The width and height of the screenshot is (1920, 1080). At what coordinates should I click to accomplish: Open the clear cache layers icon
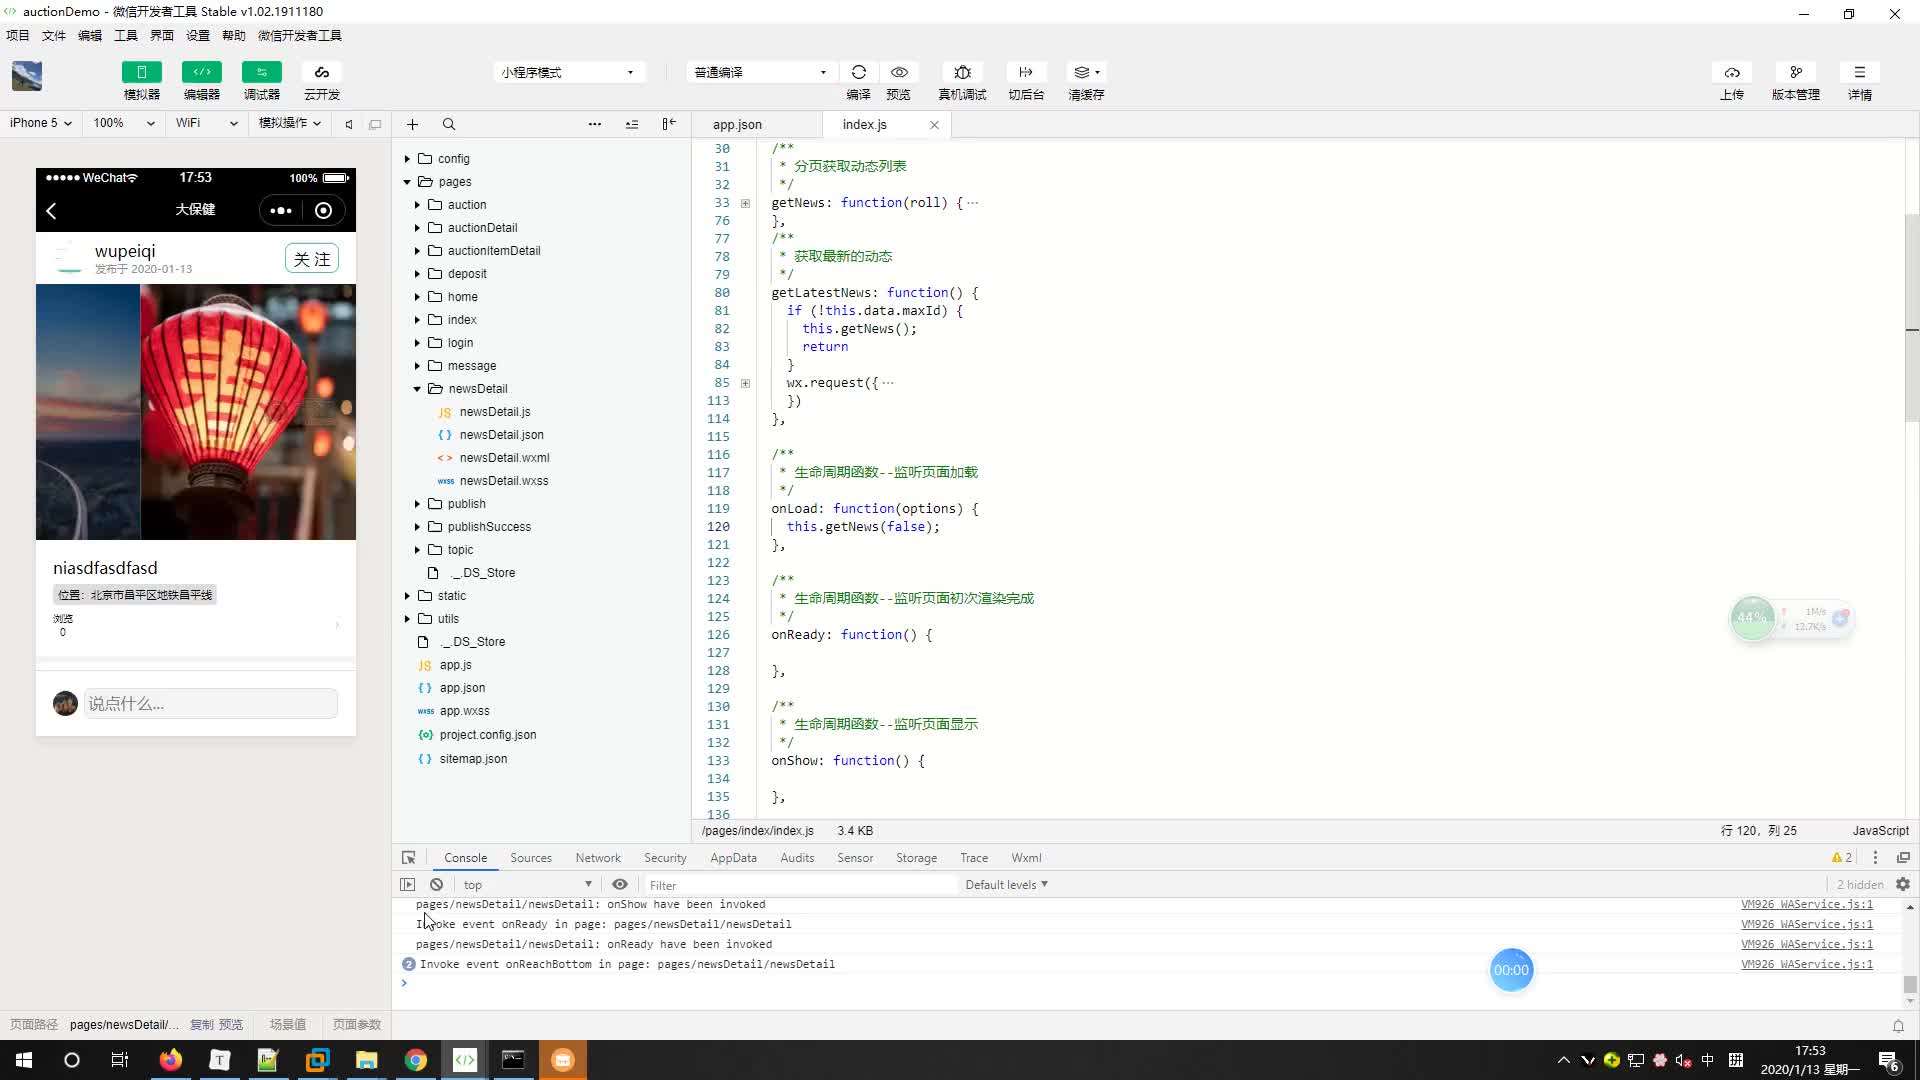coord(1086,72)
